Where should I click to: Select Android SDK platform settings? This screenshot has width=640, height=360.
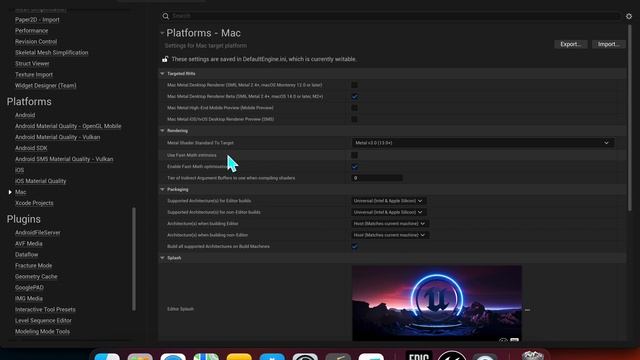click(31, 148)
